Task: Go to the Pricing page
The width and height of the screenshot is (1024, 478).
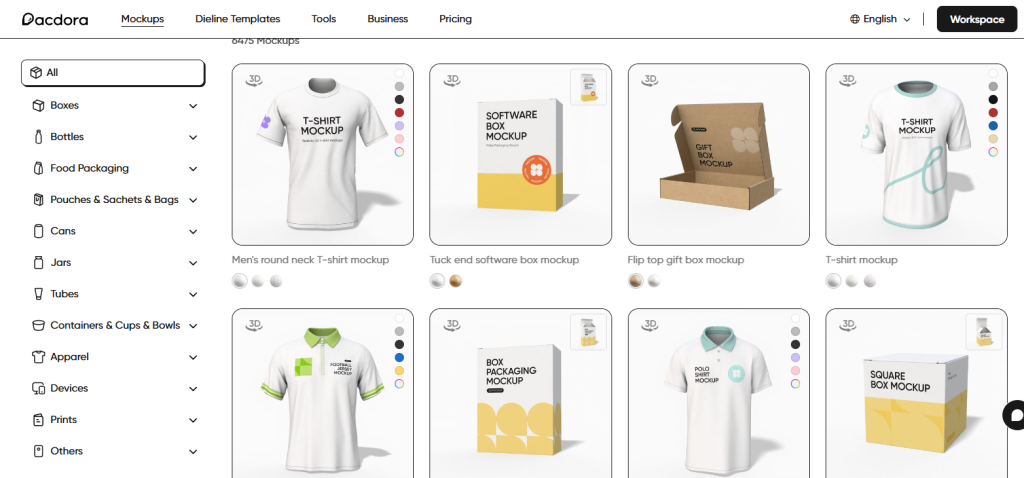Action: coord(455,19)
